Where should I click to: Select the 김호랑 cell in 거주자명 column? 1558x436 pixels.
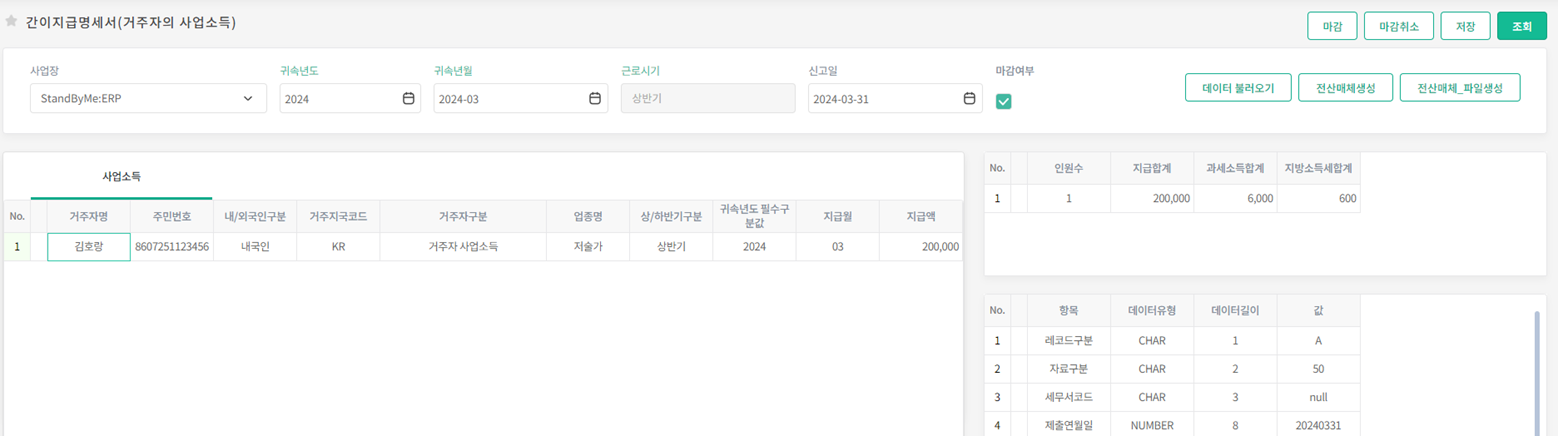coord(89,247)
